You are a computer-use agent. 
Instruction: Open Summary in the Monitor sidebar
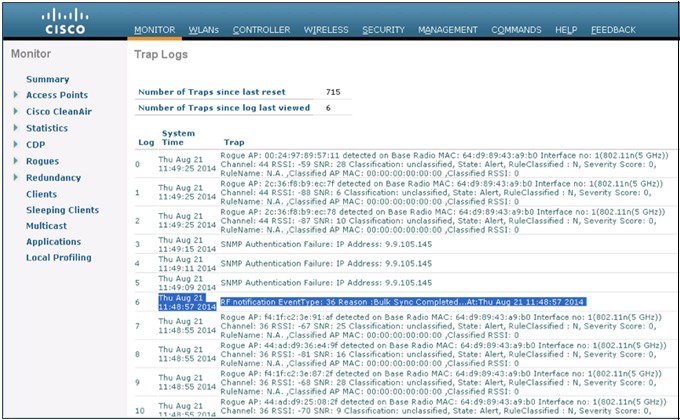coord(48,79)
